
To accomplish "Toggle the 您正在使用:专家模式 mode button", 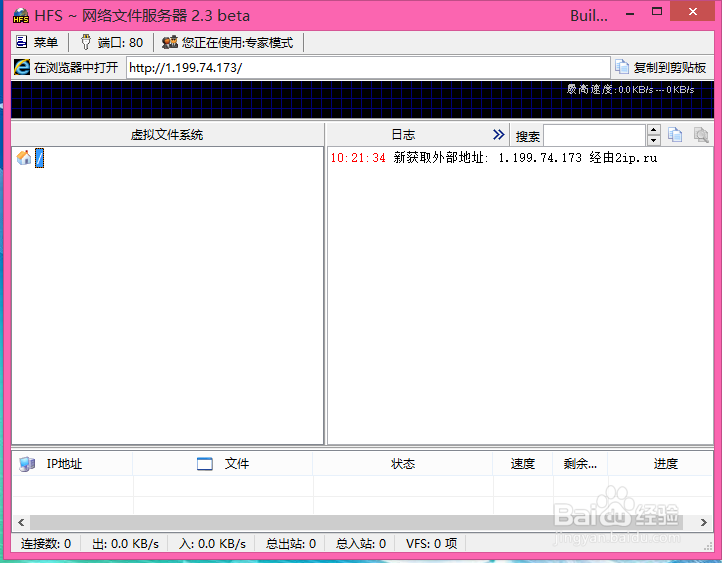I will click(x=227, y=42).
